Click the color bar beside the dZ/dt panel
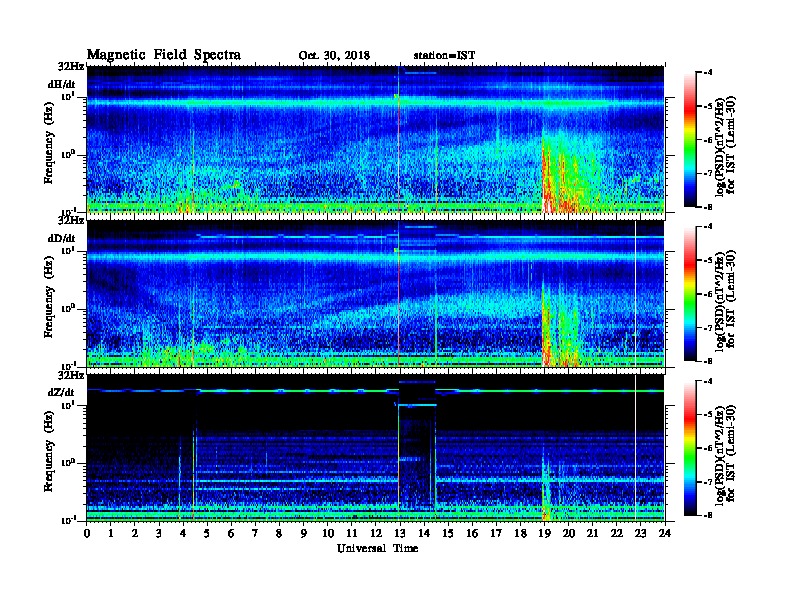Viewport: 792px width, 612px height. [690, 448]
